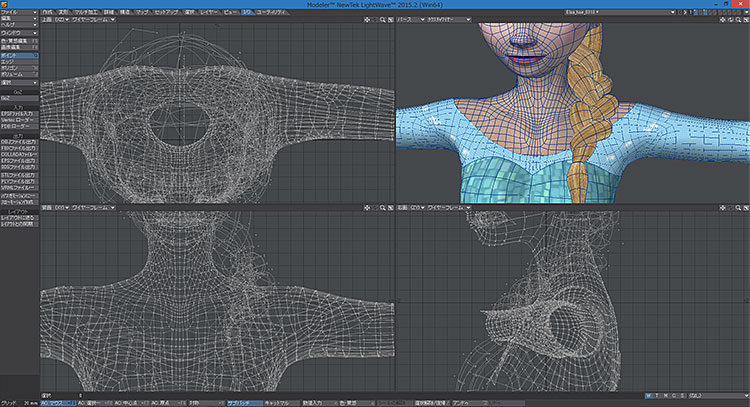Open the レイヤー (Layers) tab
The image size is (750, 407).
click(x=209, y=12)
